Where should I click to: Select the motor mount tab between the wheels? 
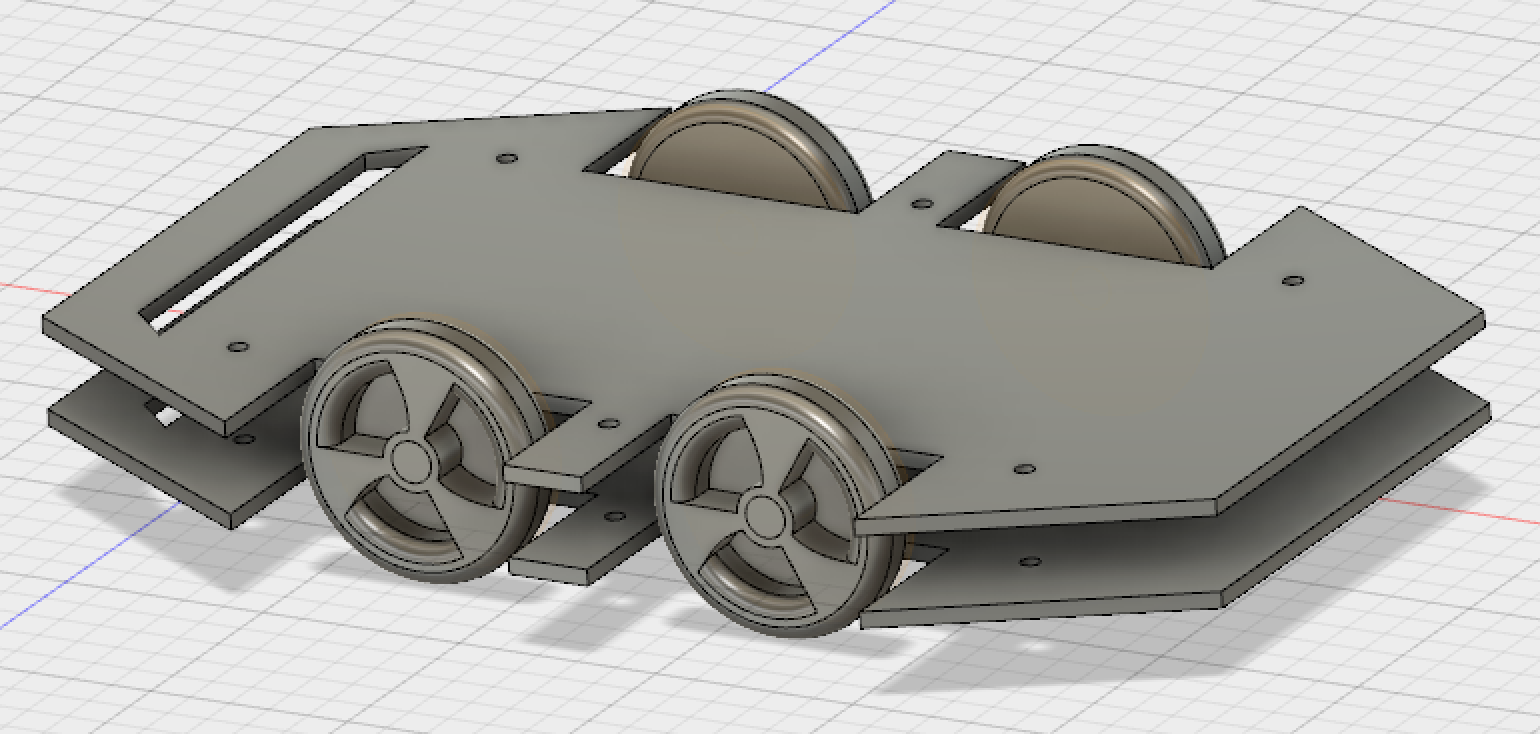point(545,470)
